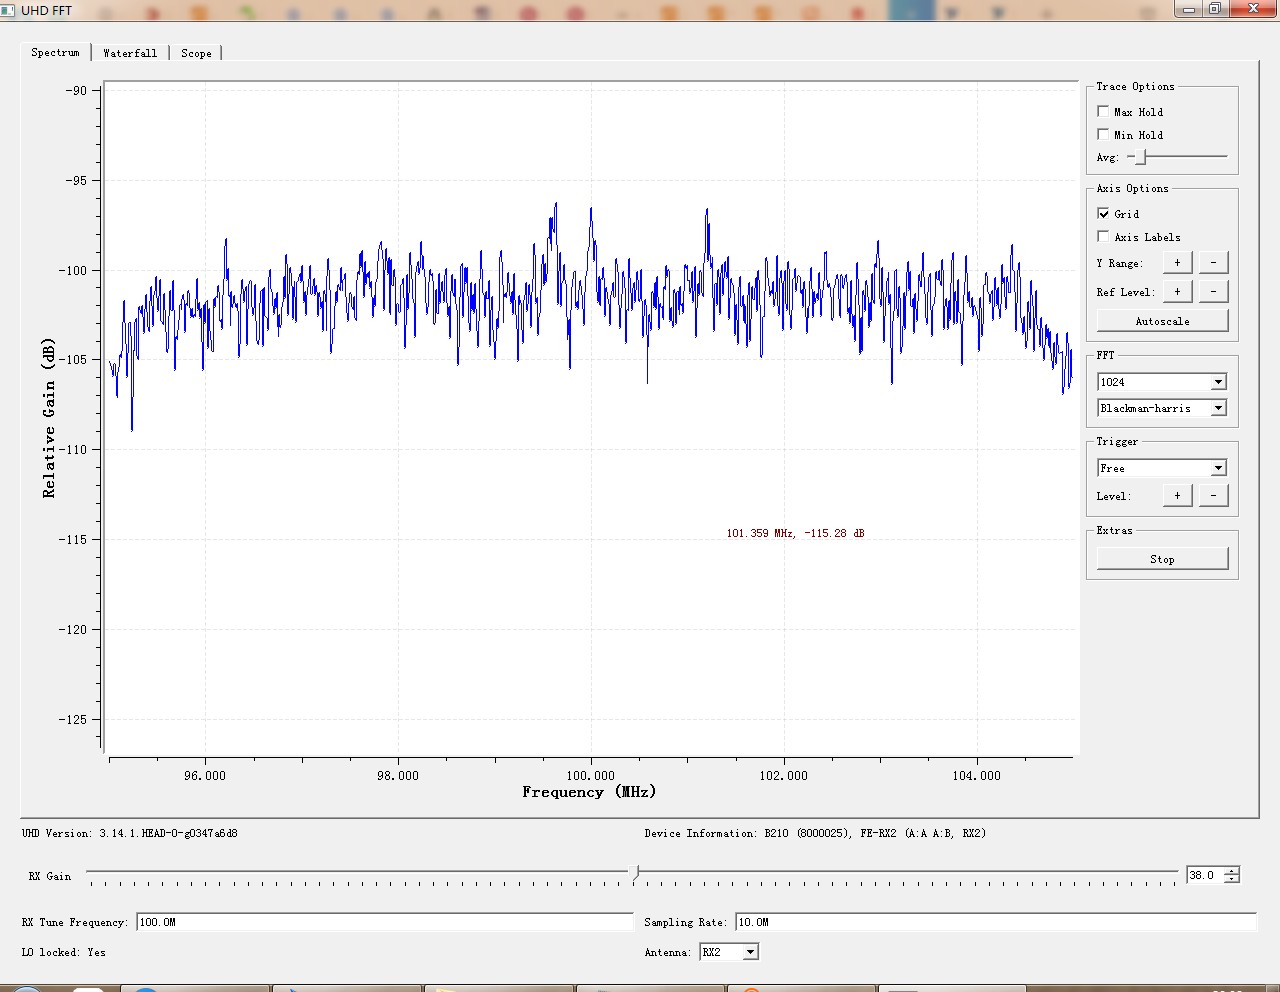Click the Sampling Rate input field
This screenshot has height=992, width=1280.
[996, 922]
